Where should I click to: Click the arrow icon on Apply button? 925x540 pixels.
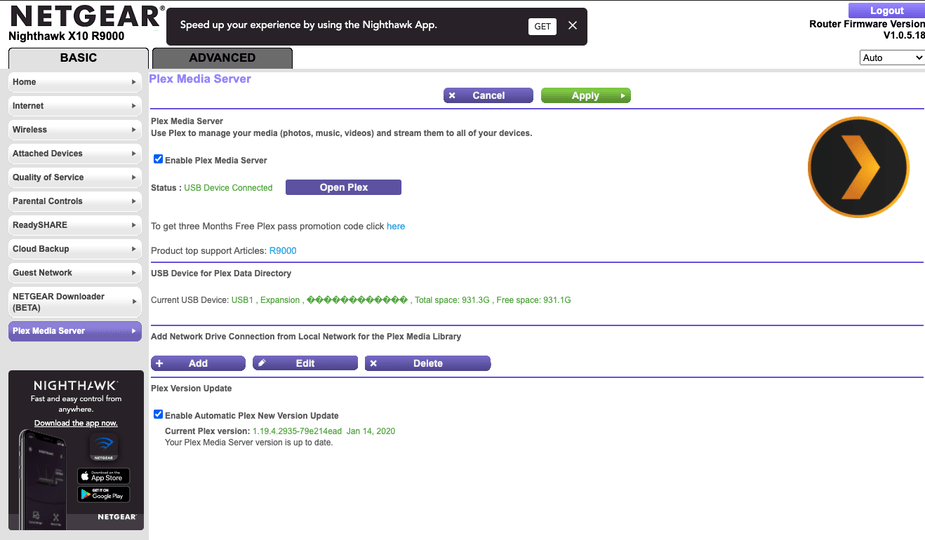click(622, 96)
